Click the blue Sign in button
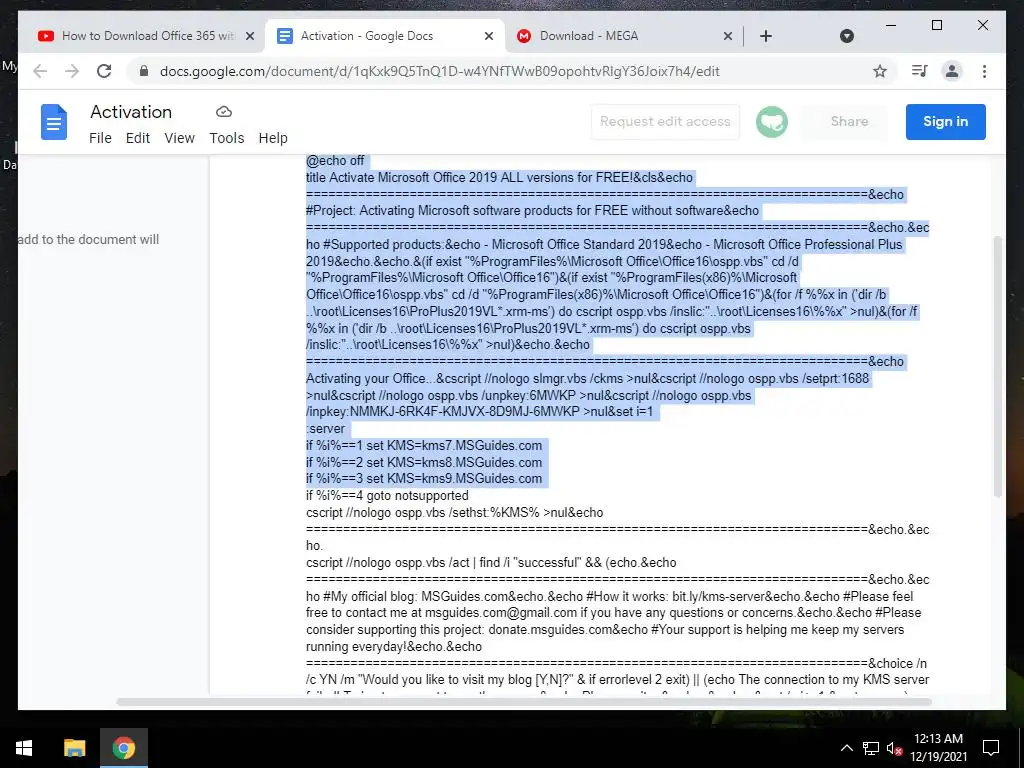 (x=945, y=121)
